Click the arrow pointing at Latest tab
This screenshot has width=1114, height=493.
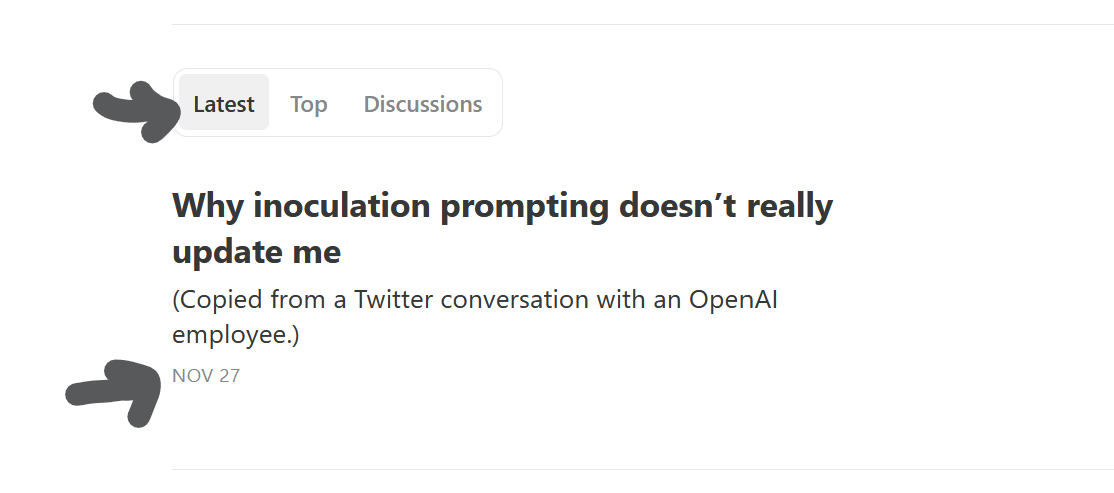(135, 109)
